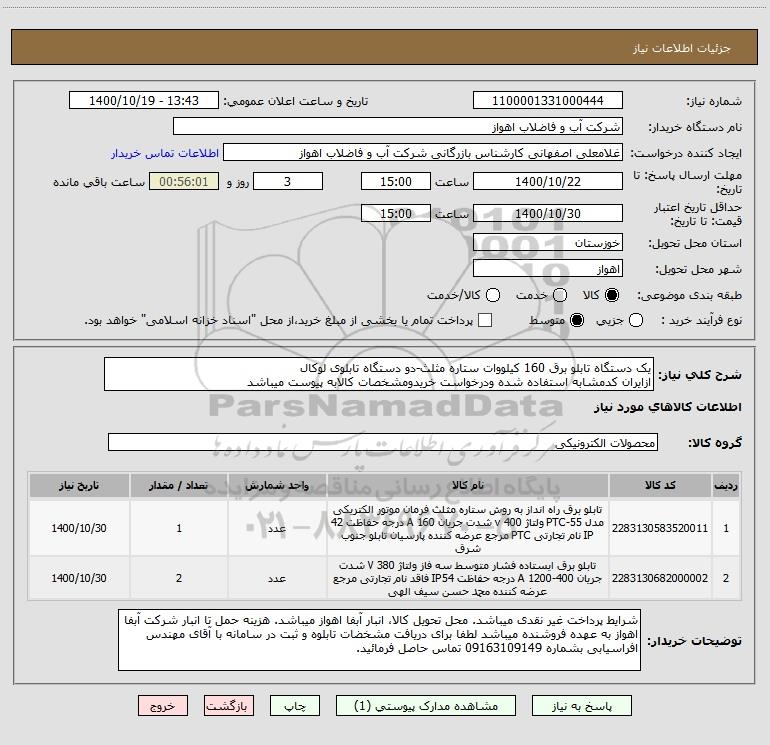Click the requester field غلامعلی اصفهانی

point(423,152)
